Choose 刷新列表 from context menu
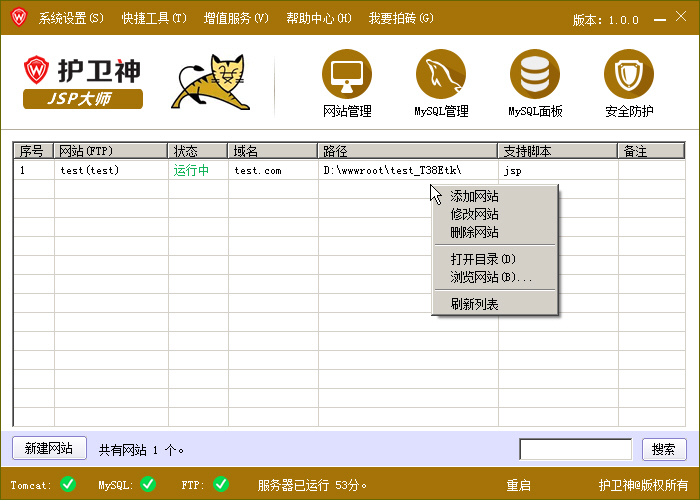Screen dimensions: 700x500 pyautogui.click(x=495, y=304)
